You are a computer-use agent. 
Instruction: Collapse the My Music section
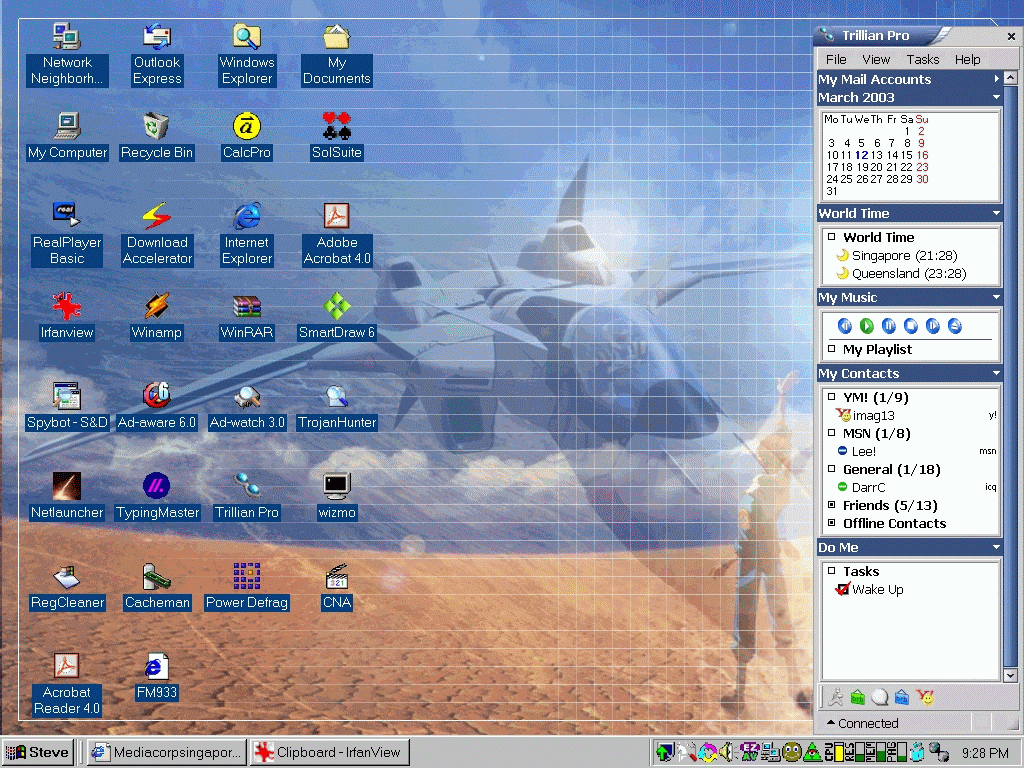(x=996, y=298)
